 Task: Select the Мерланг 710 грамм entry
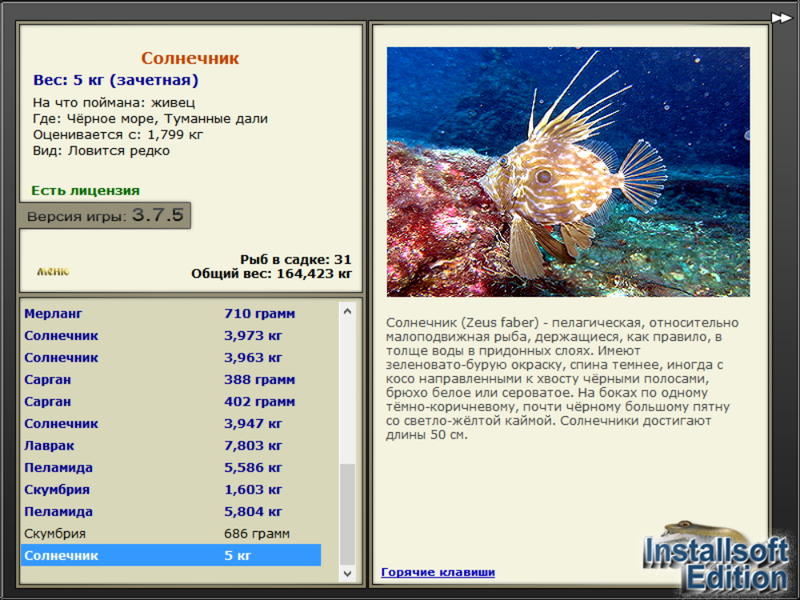[x=170, y=314]
